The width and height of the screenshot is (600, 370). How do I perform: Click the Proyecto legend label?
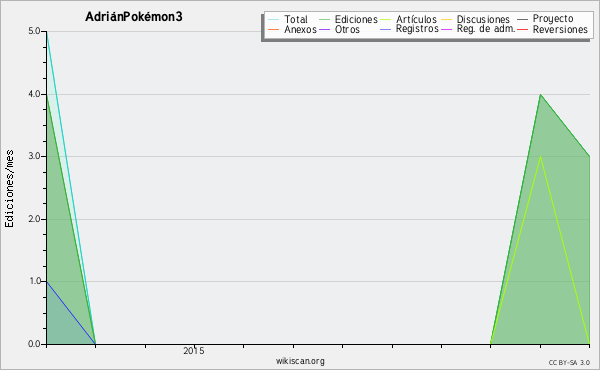[x=553, y=19]
